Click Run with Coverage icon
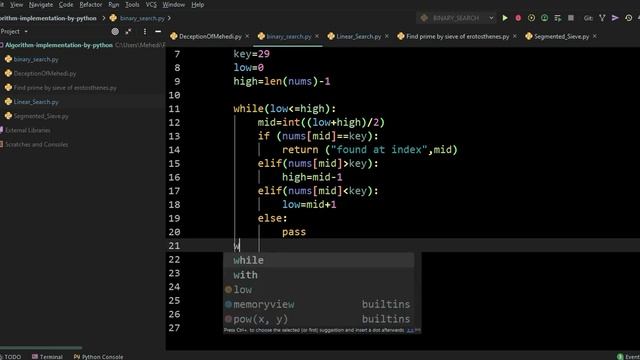This screenshot has height=360, width=640. pos(531,18)
